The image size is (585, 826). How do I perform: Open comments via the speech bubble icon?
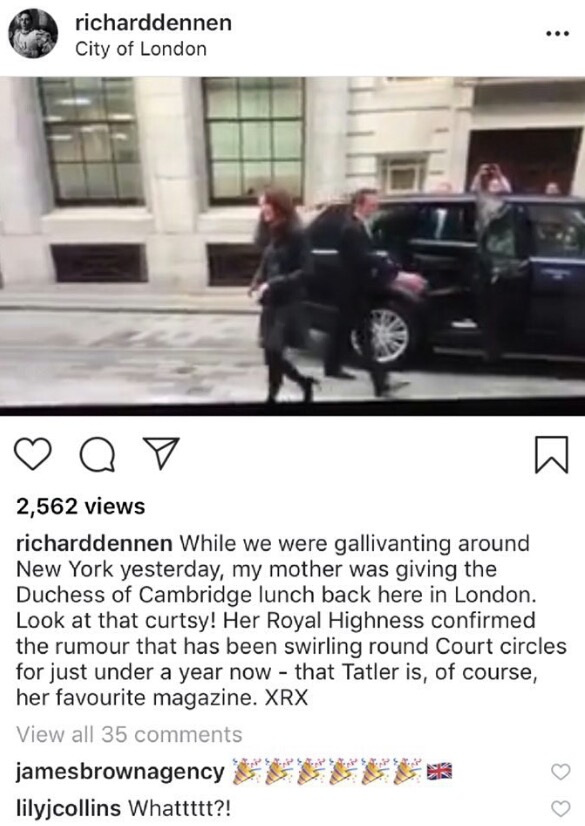98,454
